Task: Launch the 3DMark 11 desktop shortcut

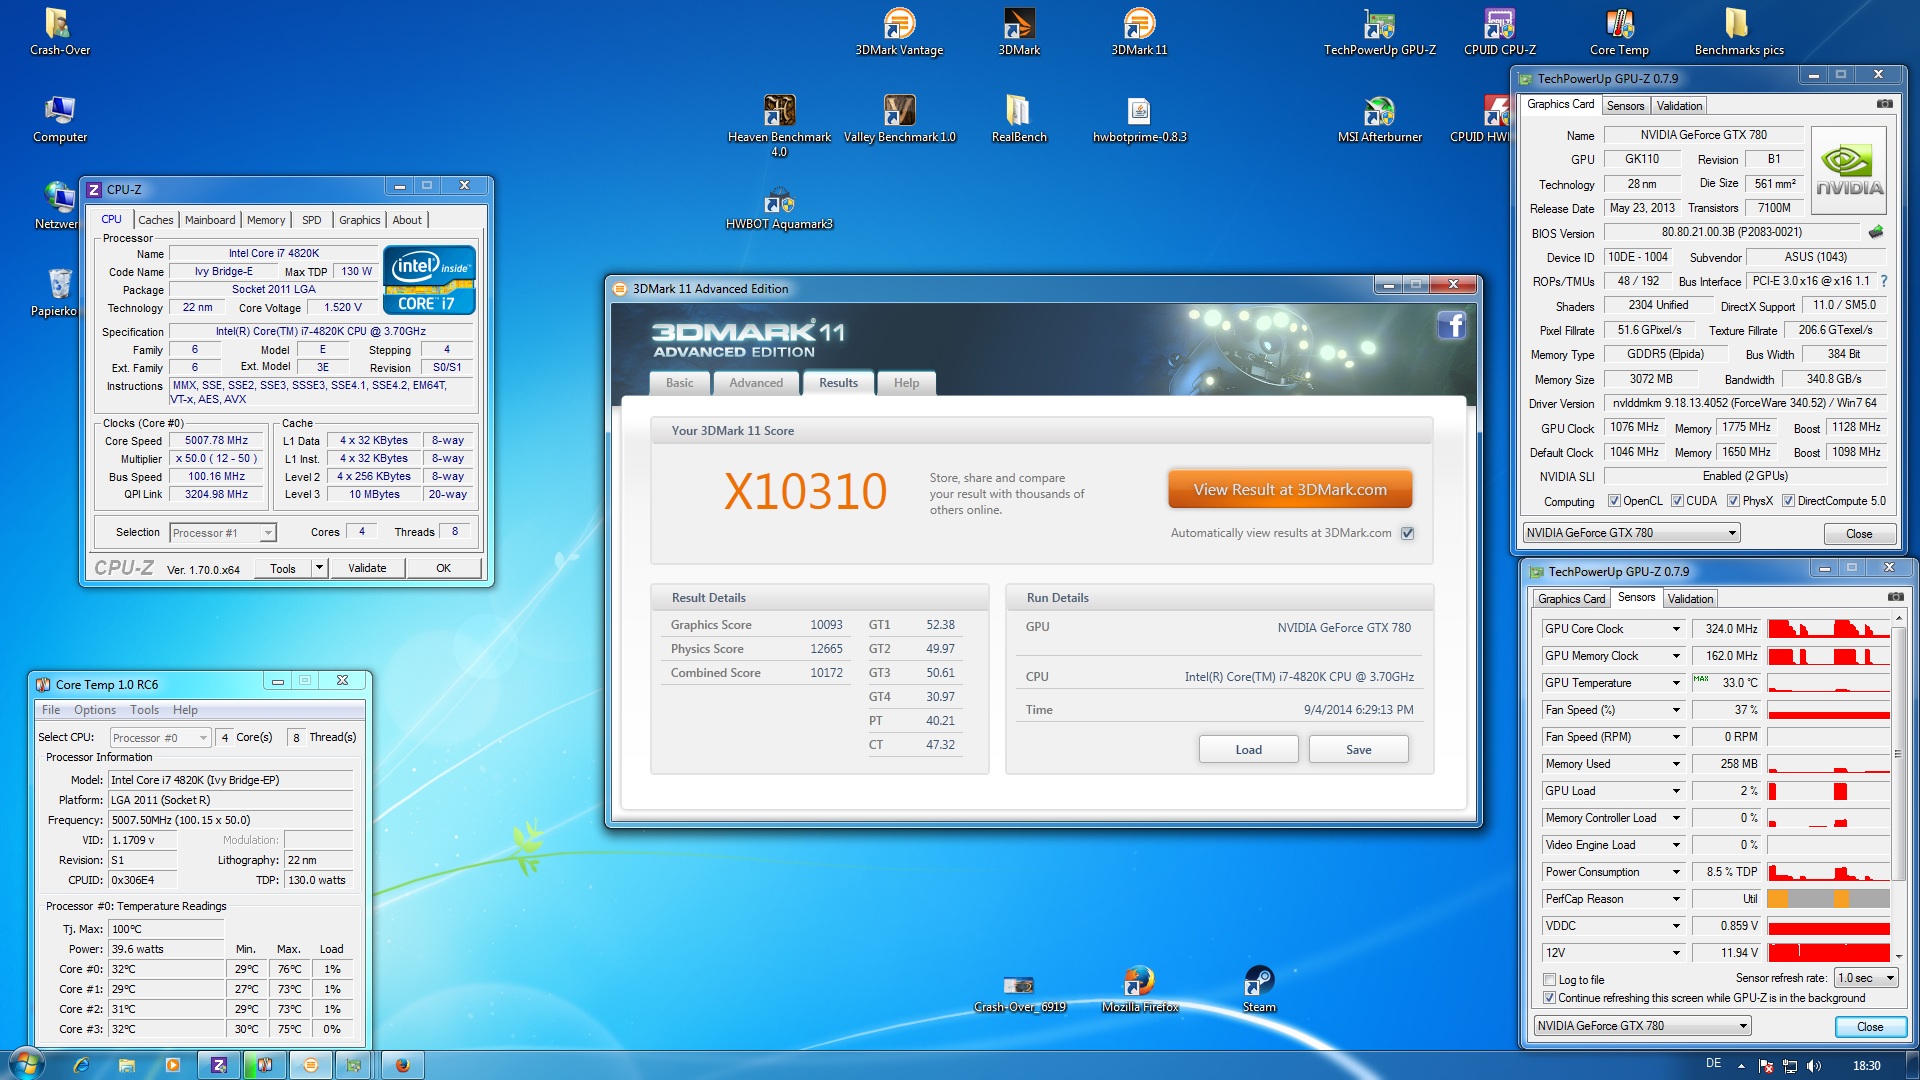Action: pos(1139,32)
